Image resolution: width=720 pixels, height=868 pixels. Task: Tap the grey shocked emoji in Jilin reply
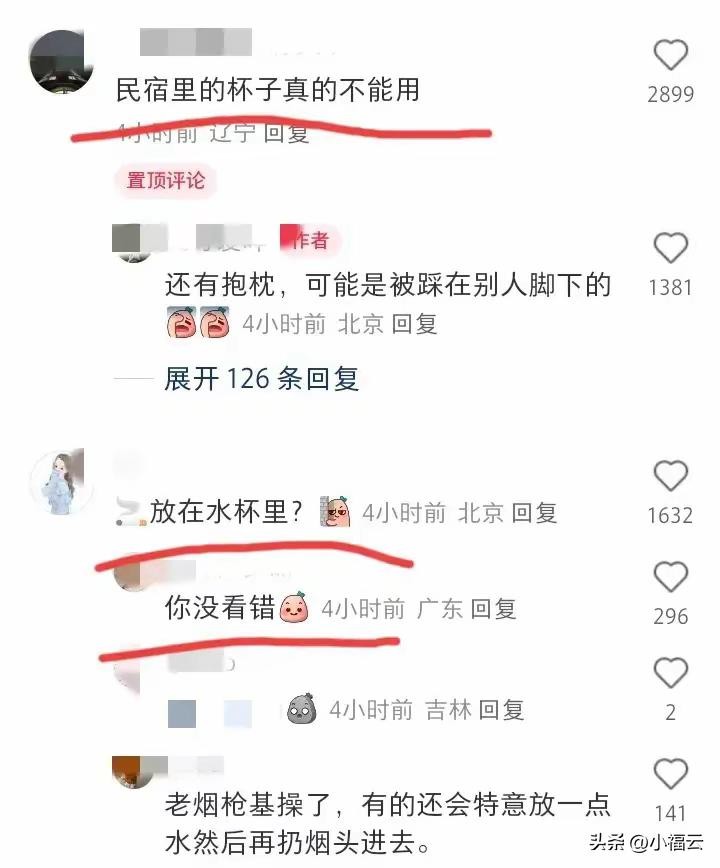[x=302, y=709]
